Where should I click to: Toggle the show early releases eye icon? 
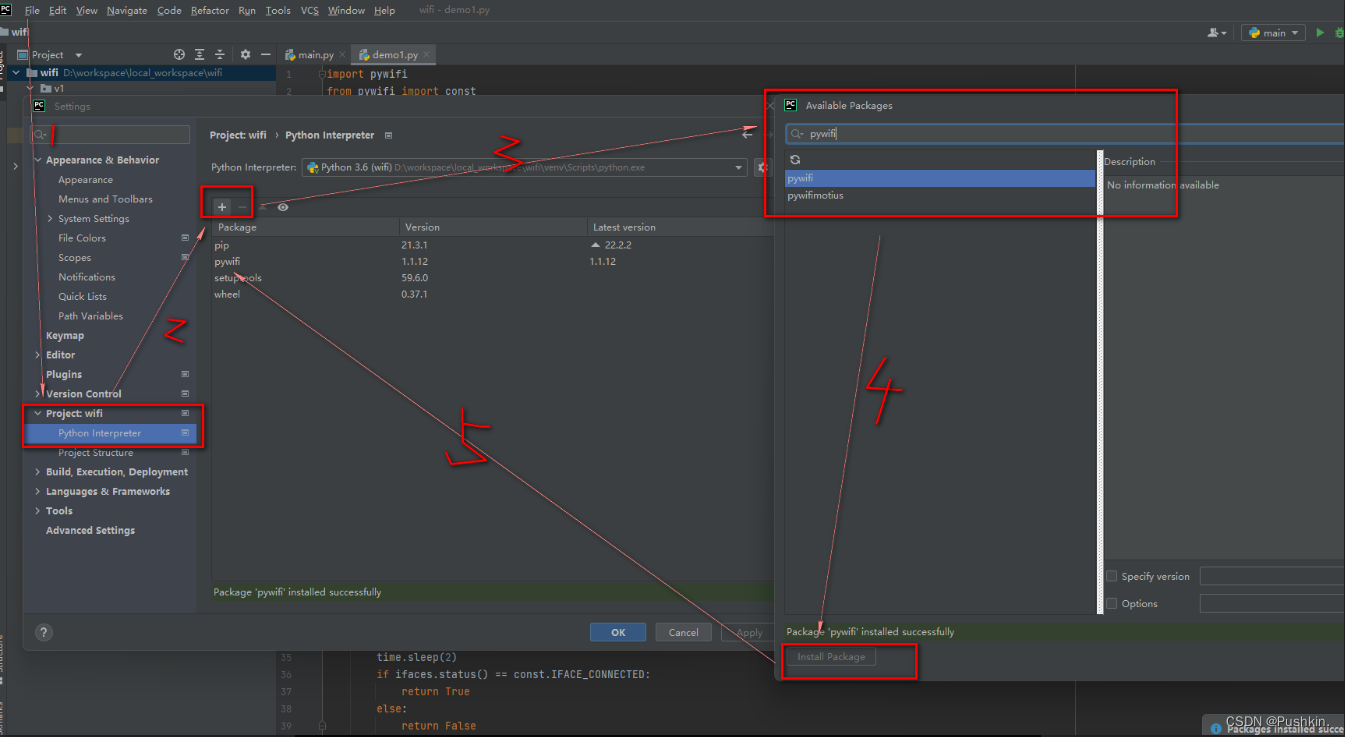[283, 207]
